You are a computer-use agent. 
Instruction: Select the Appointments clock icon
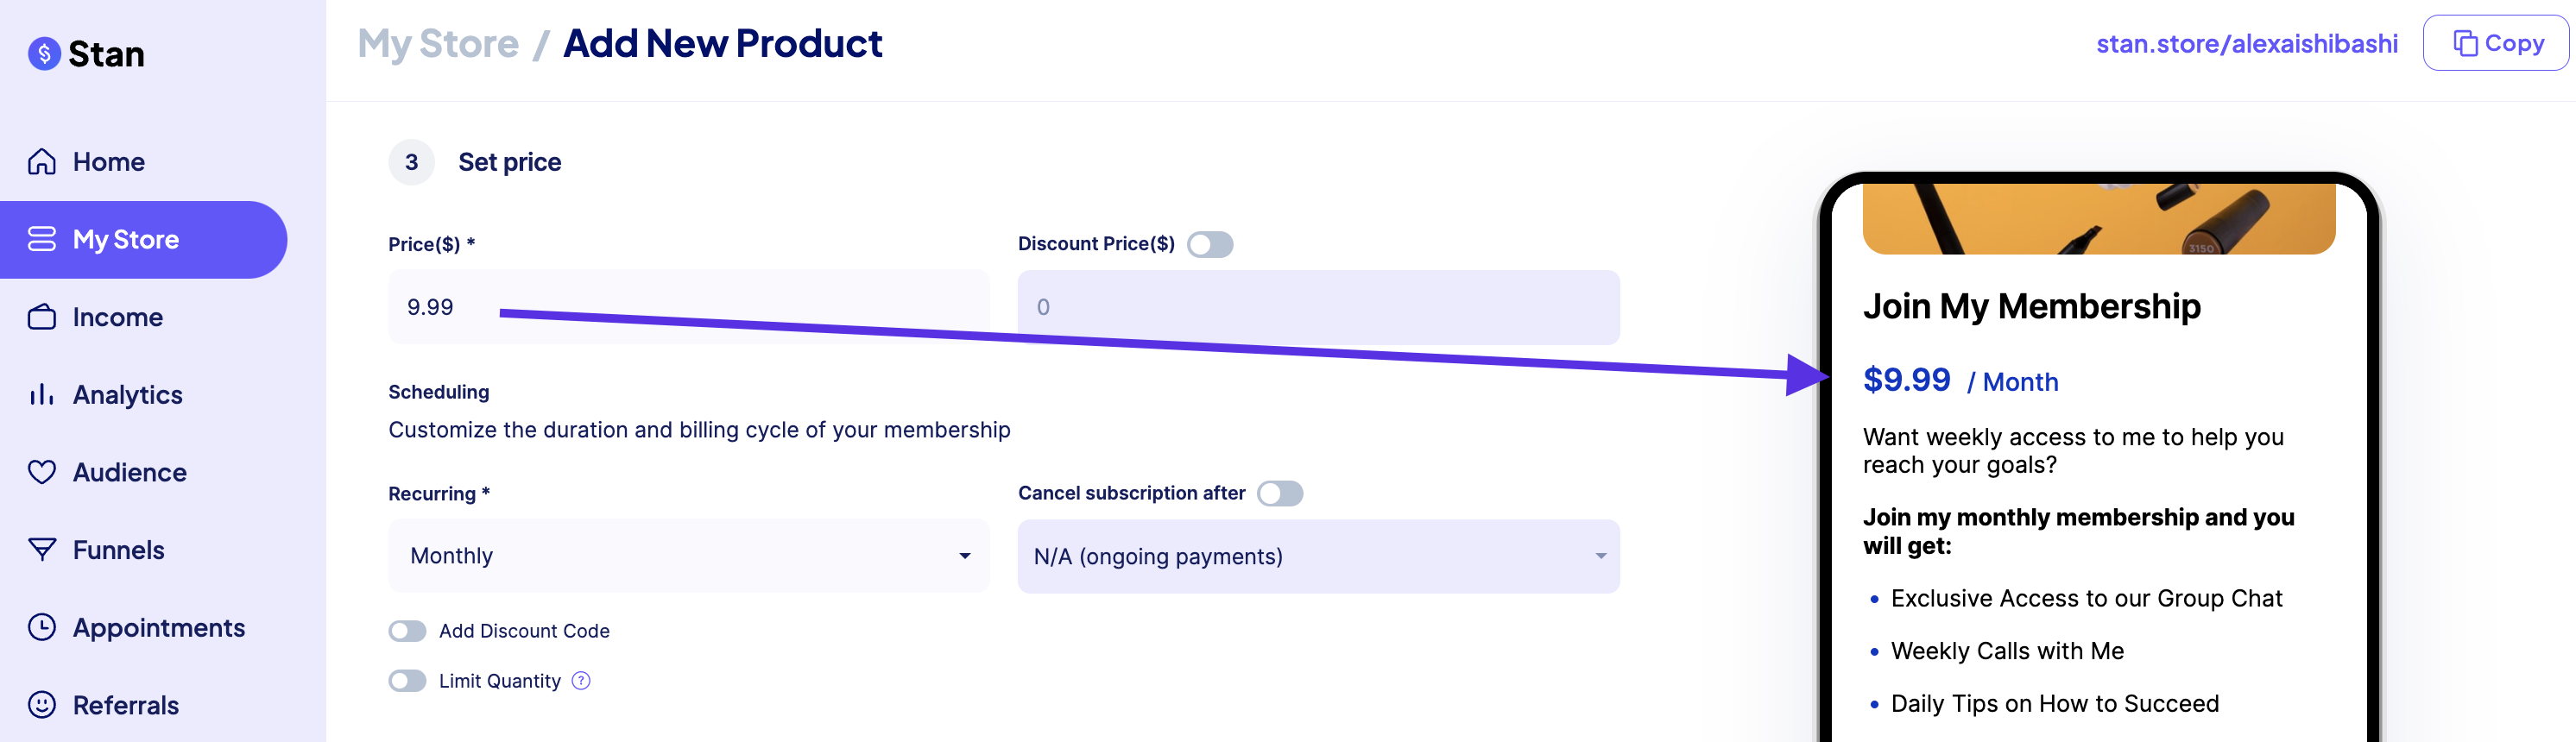click(x=41, y=627)
